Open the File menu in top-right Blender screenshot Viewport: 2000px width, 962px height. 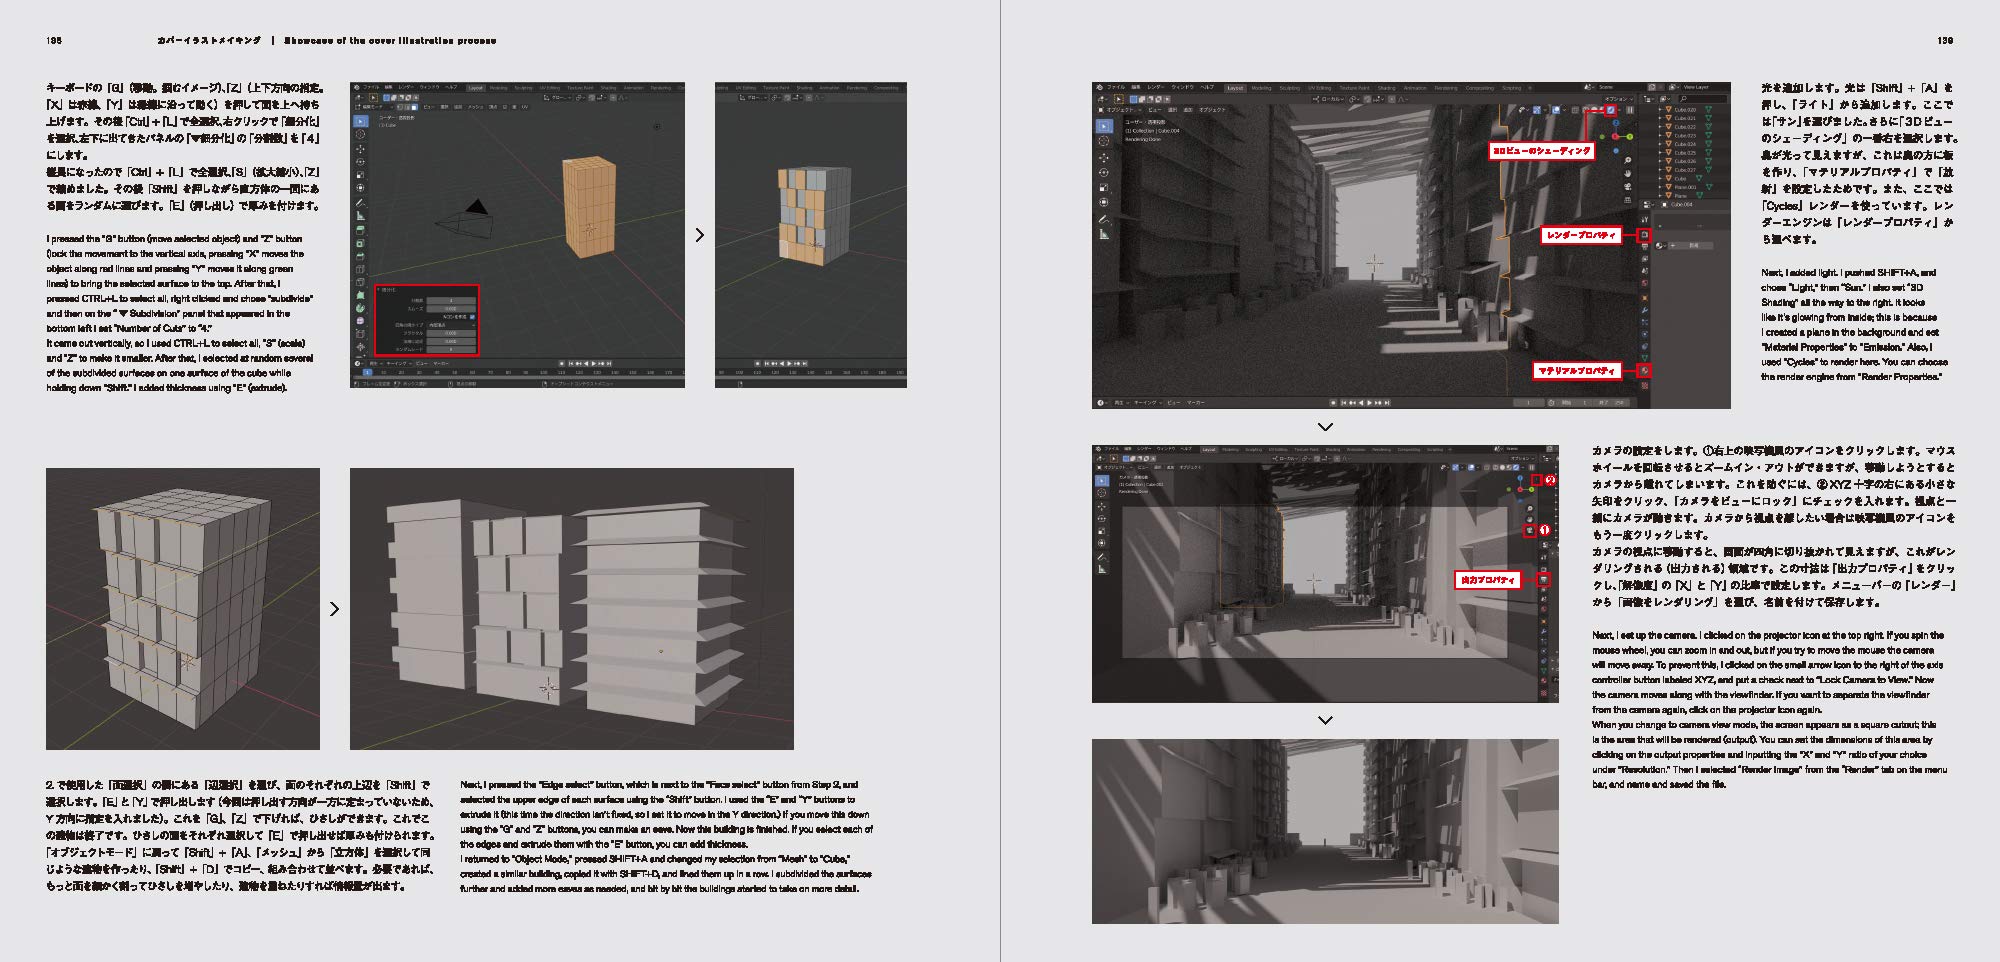1115,88
